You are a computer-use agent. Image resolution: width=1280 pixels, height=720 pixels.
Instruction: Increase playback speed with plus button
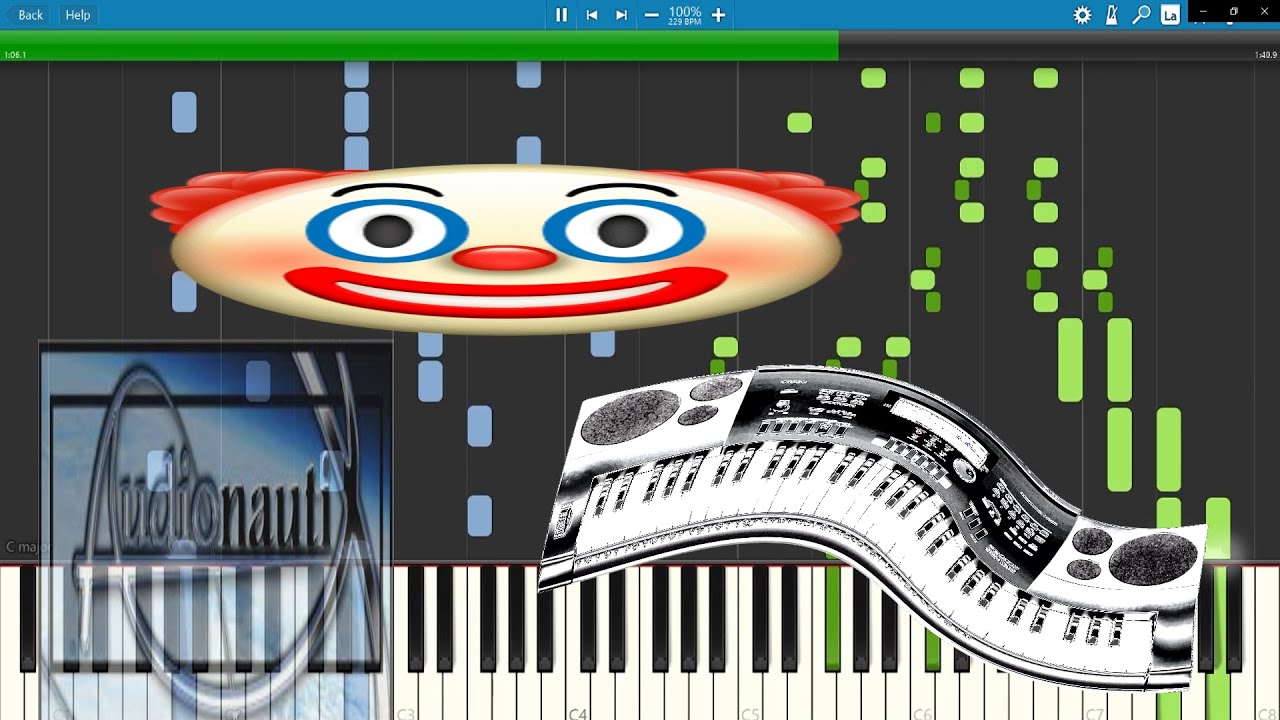[718, 15]
